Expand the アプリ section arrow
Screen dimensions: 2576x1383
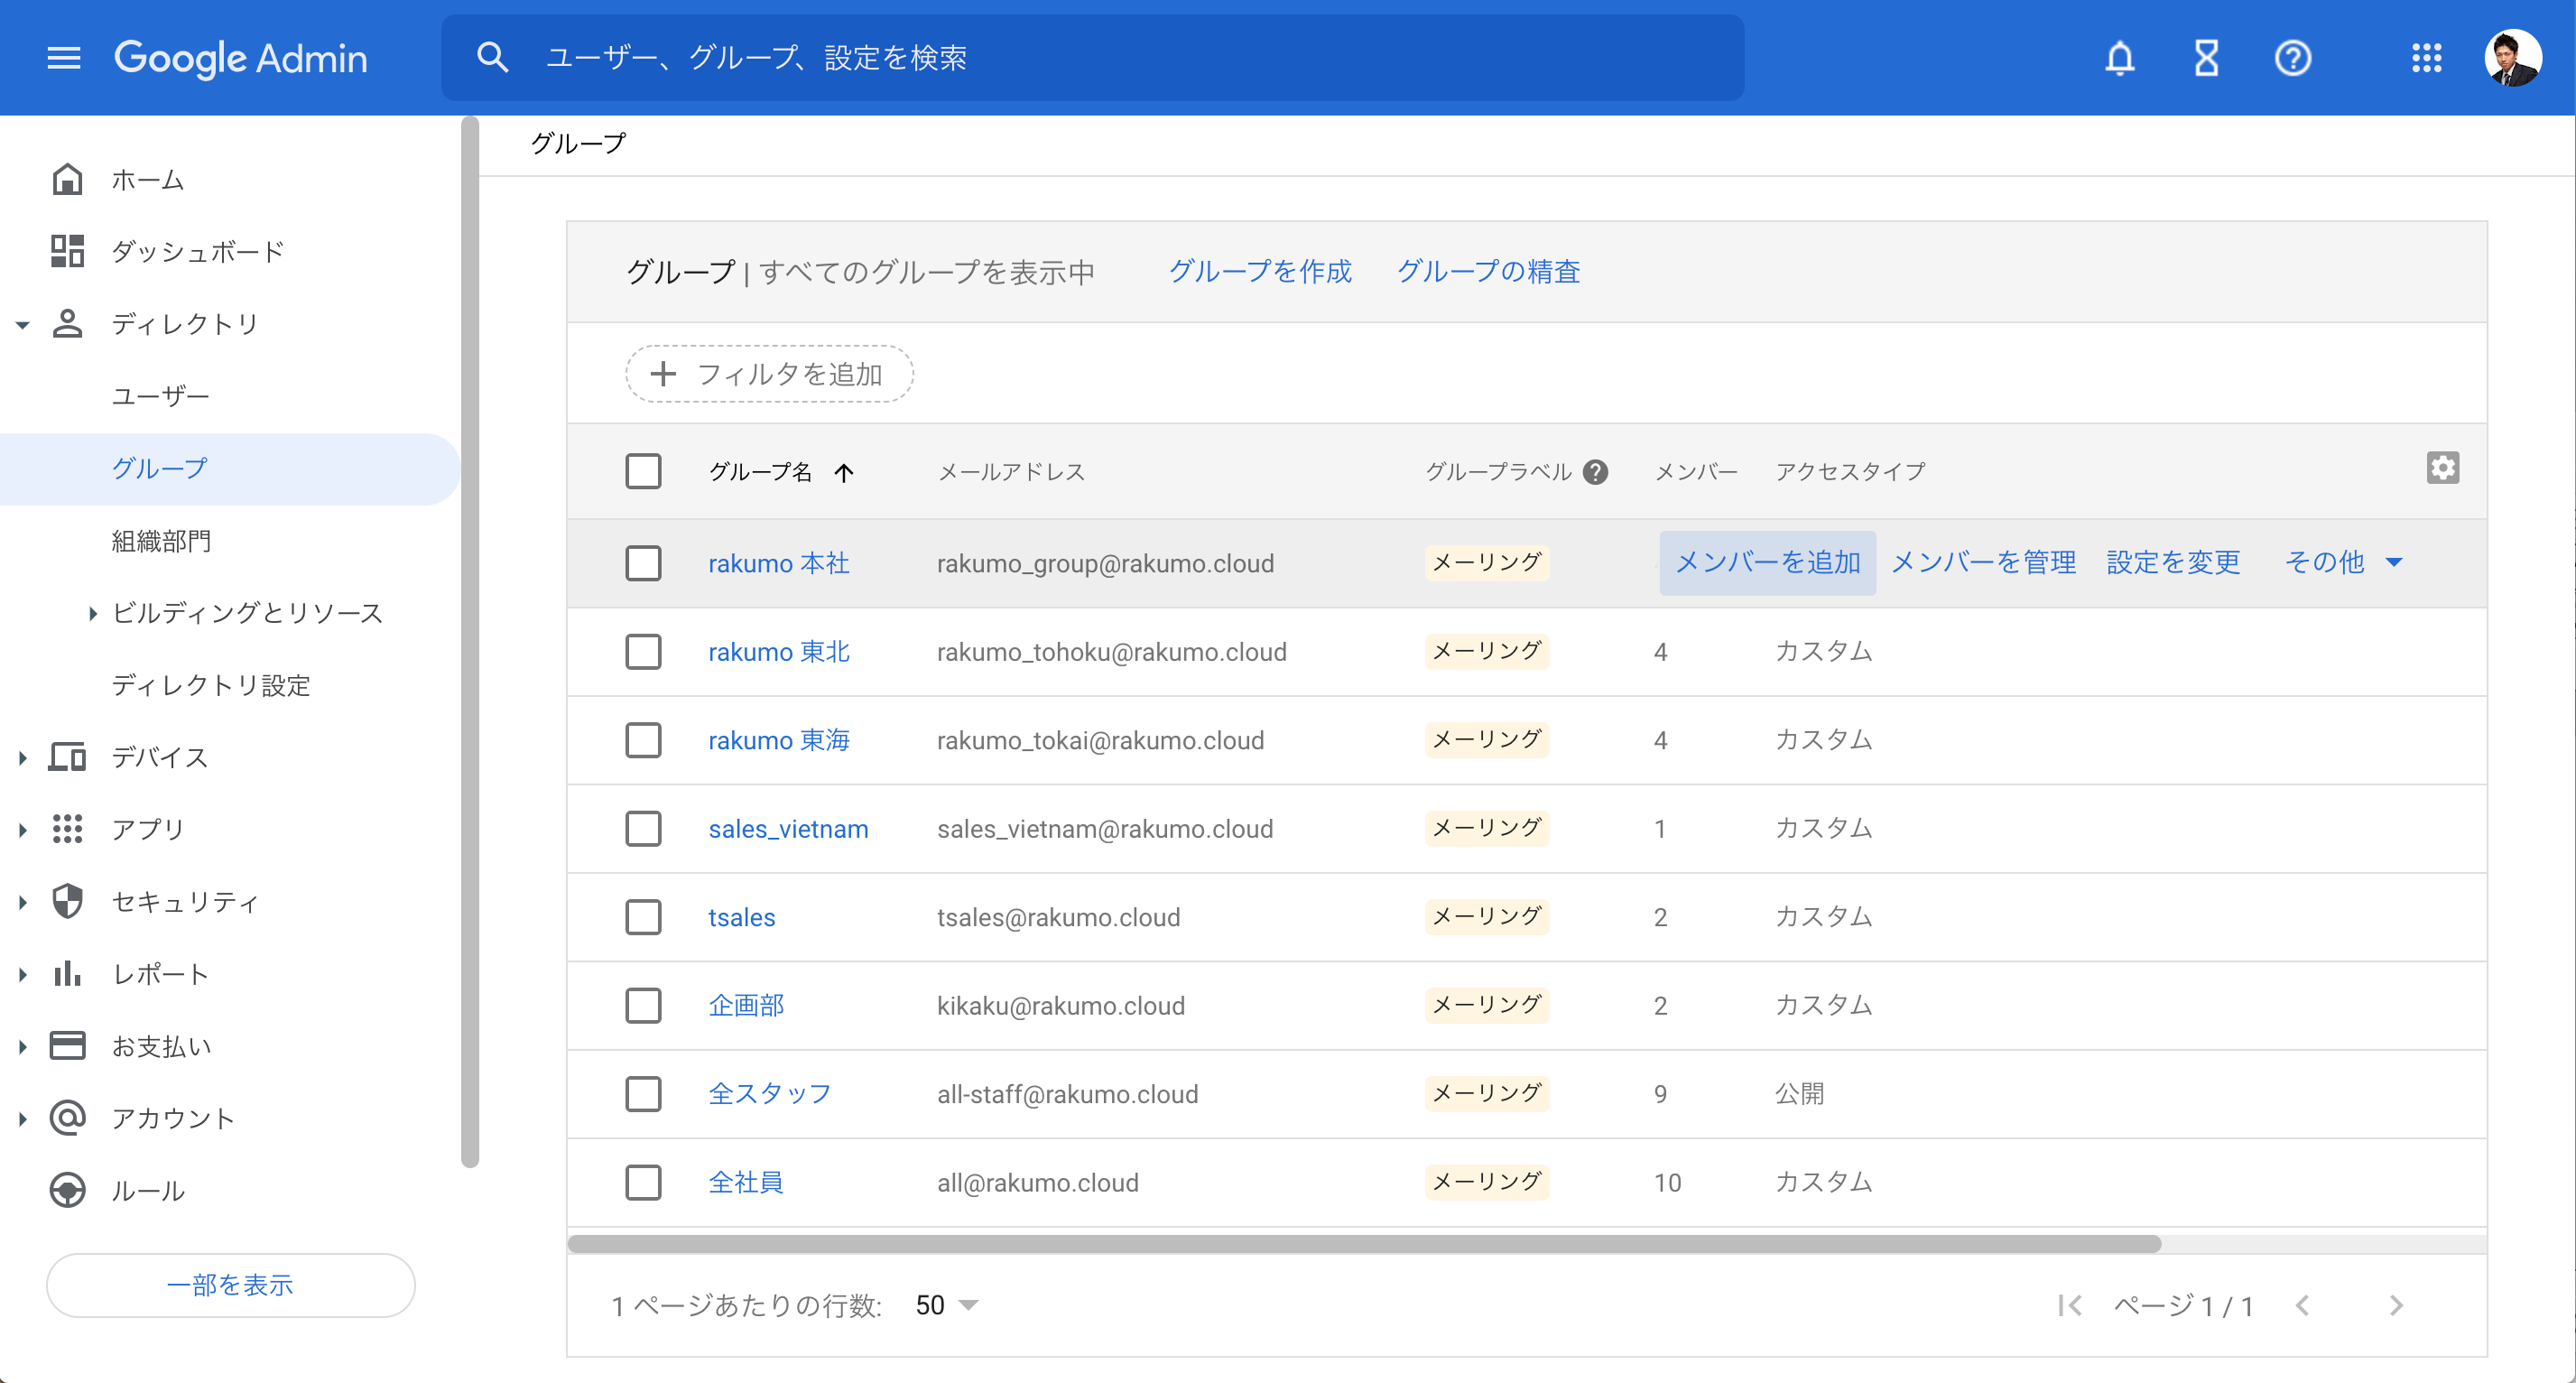(x=22, y=830)
